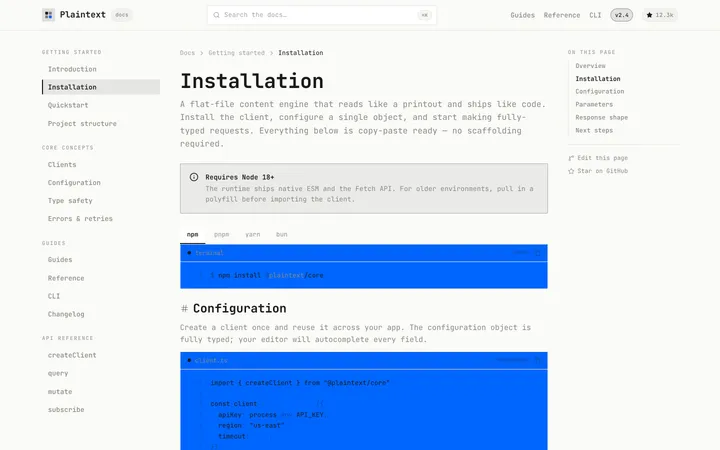Go to Docs in the breadcrumb

(187, 53)
